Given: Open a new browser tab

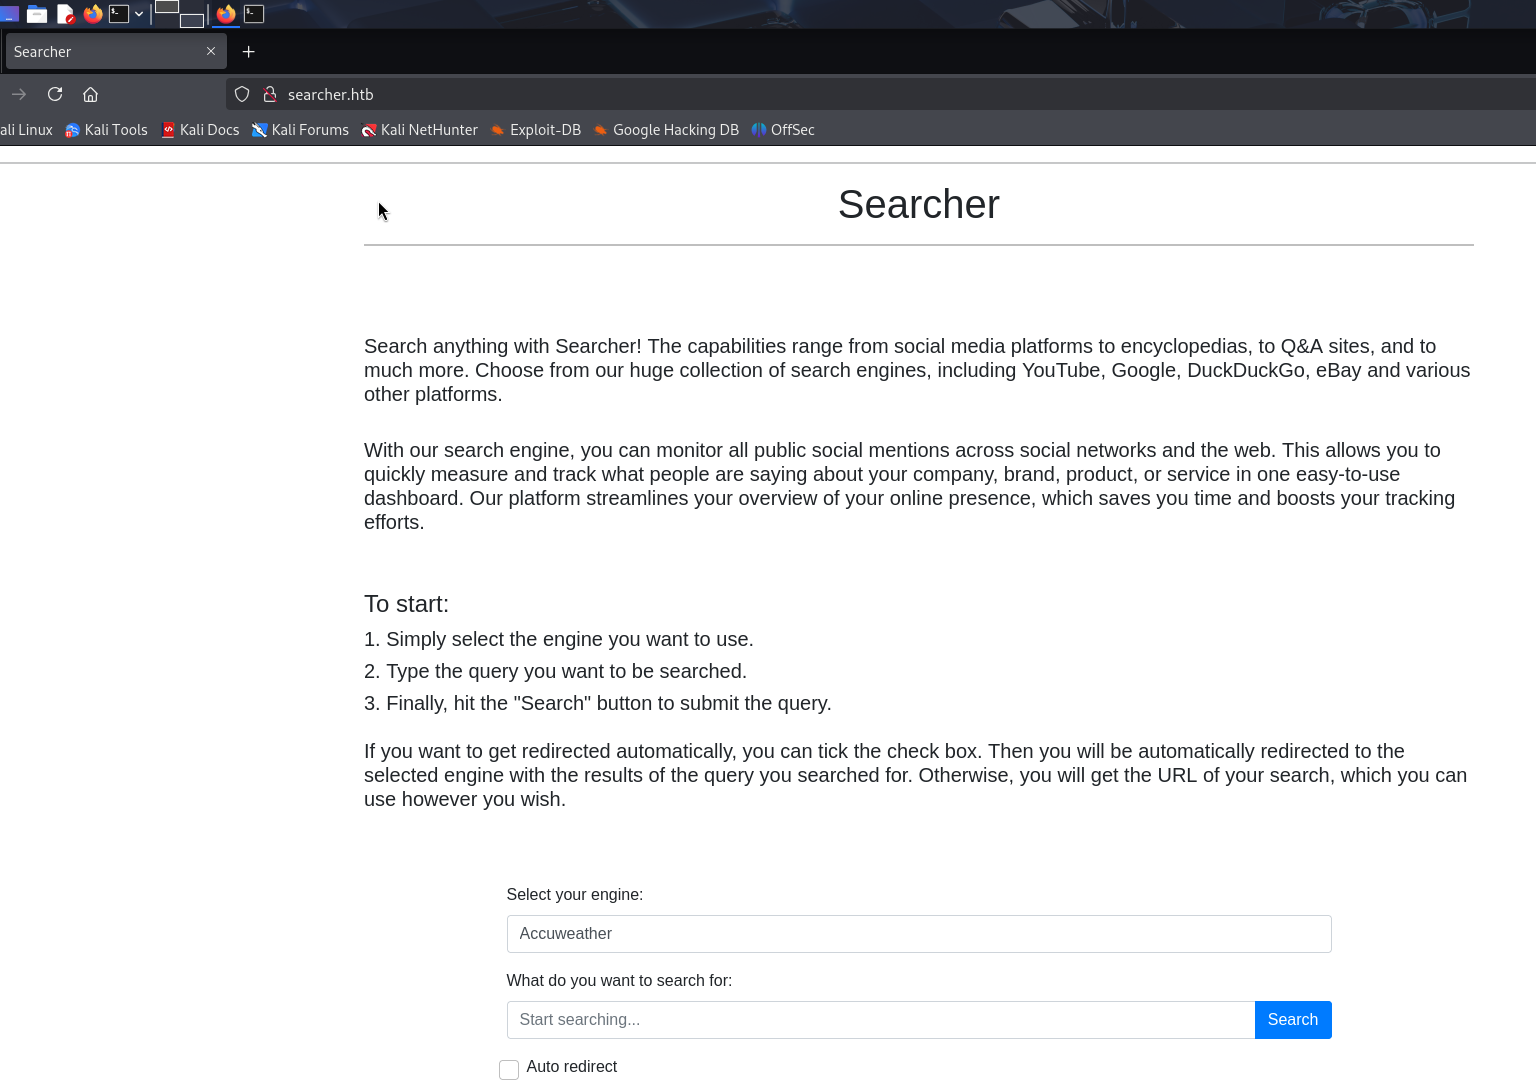Looking at the screenshot, I should pyautogui.click(x=249, y=51).
